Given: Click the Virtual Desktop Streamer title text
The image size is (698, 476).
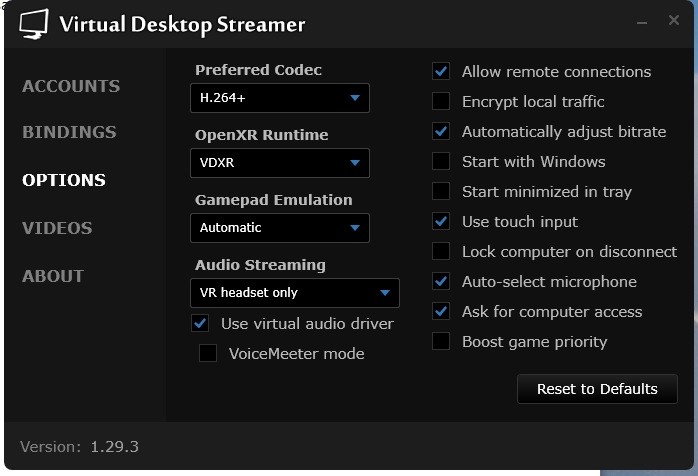Looking at the screenshot, I should click(183, 25).
